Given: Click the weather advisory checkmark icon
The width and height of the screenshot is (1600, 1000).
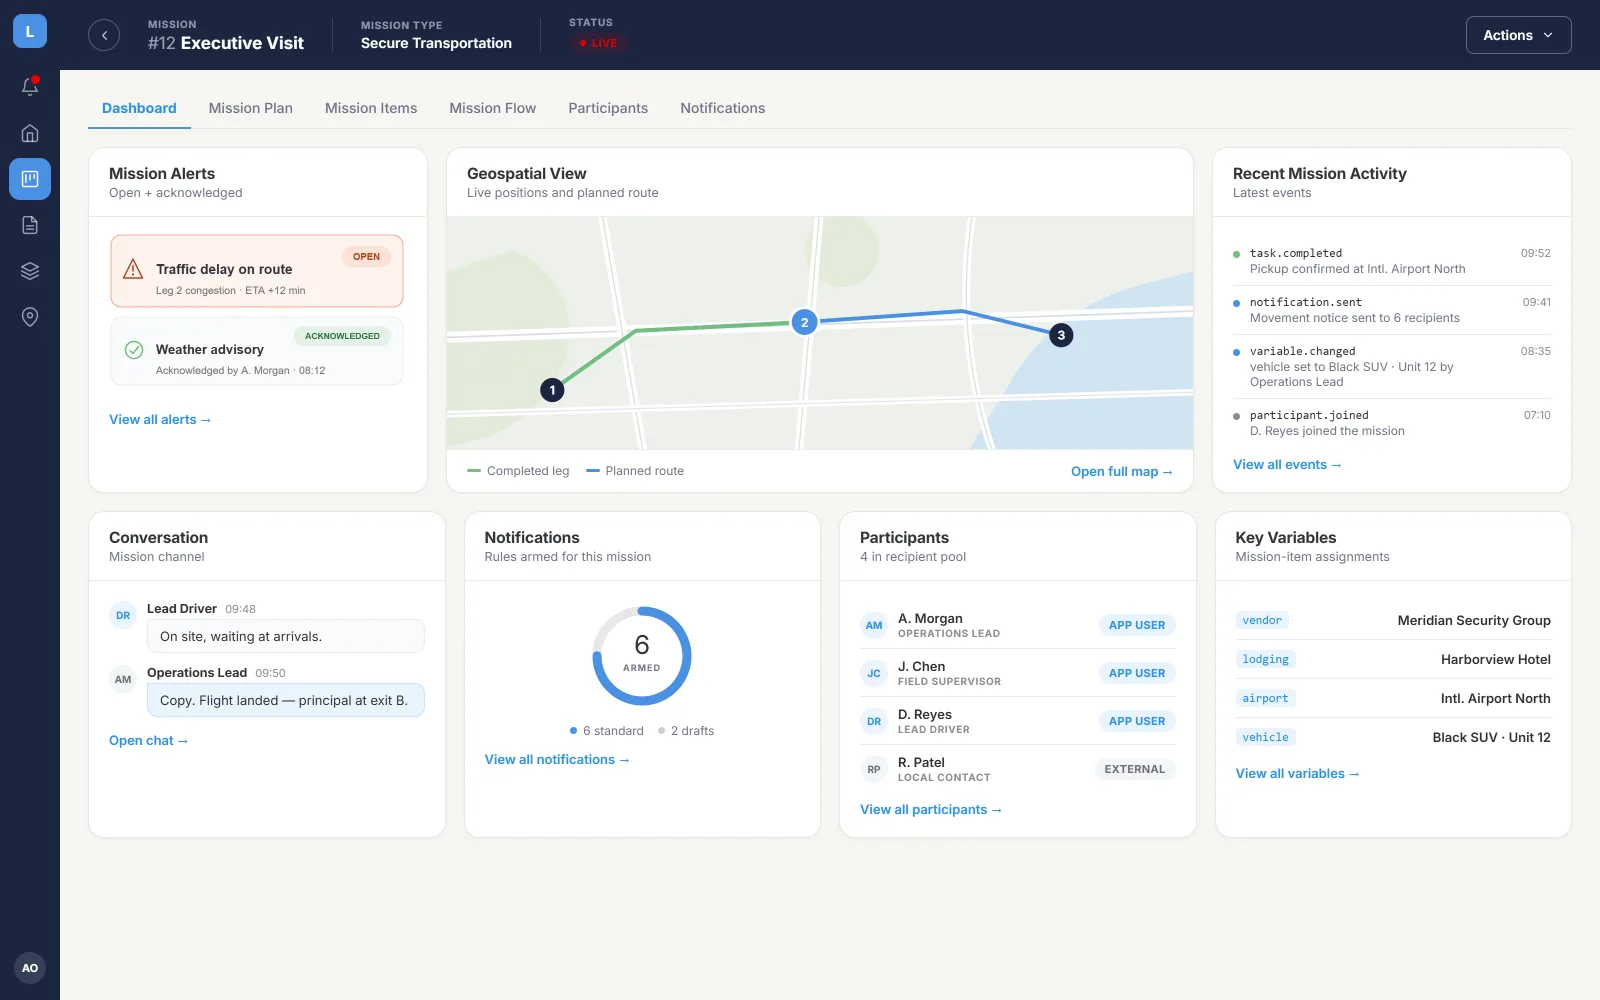Looking at the screenshot, I should [x=133, y=350].
